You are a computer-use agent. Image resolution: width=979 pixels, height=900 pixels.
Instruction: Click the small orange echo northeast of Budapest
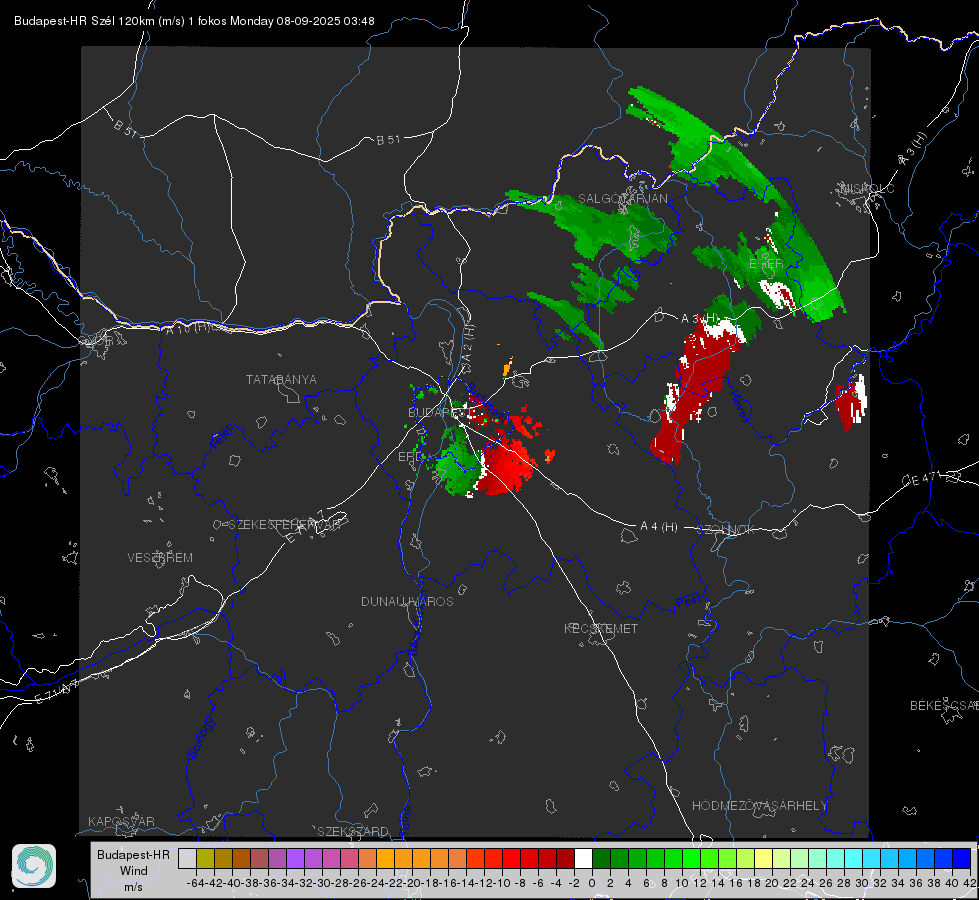tap(508, 368)
